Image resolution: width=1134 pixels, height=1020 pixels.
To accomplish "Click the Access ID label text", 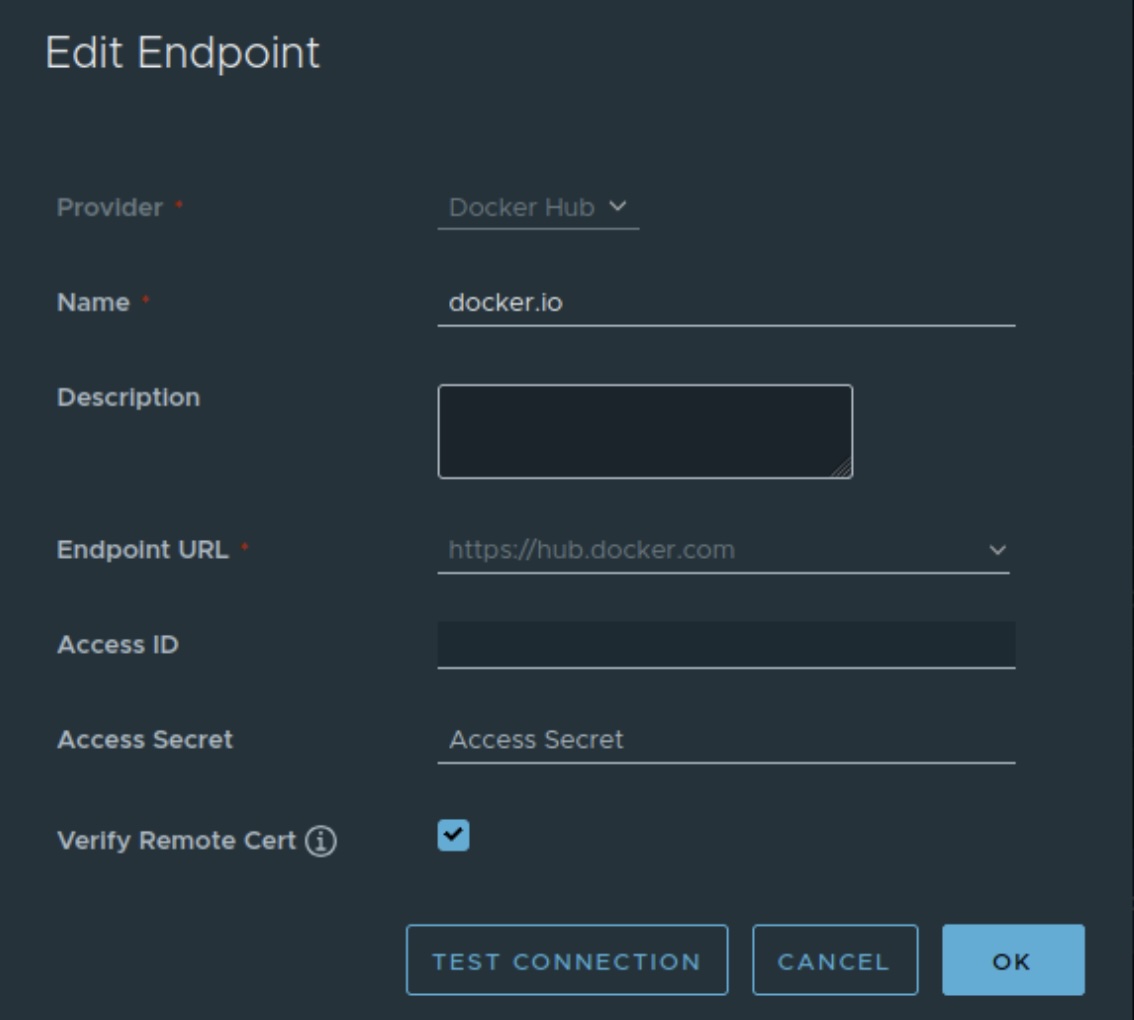I will tap(118, 645).
